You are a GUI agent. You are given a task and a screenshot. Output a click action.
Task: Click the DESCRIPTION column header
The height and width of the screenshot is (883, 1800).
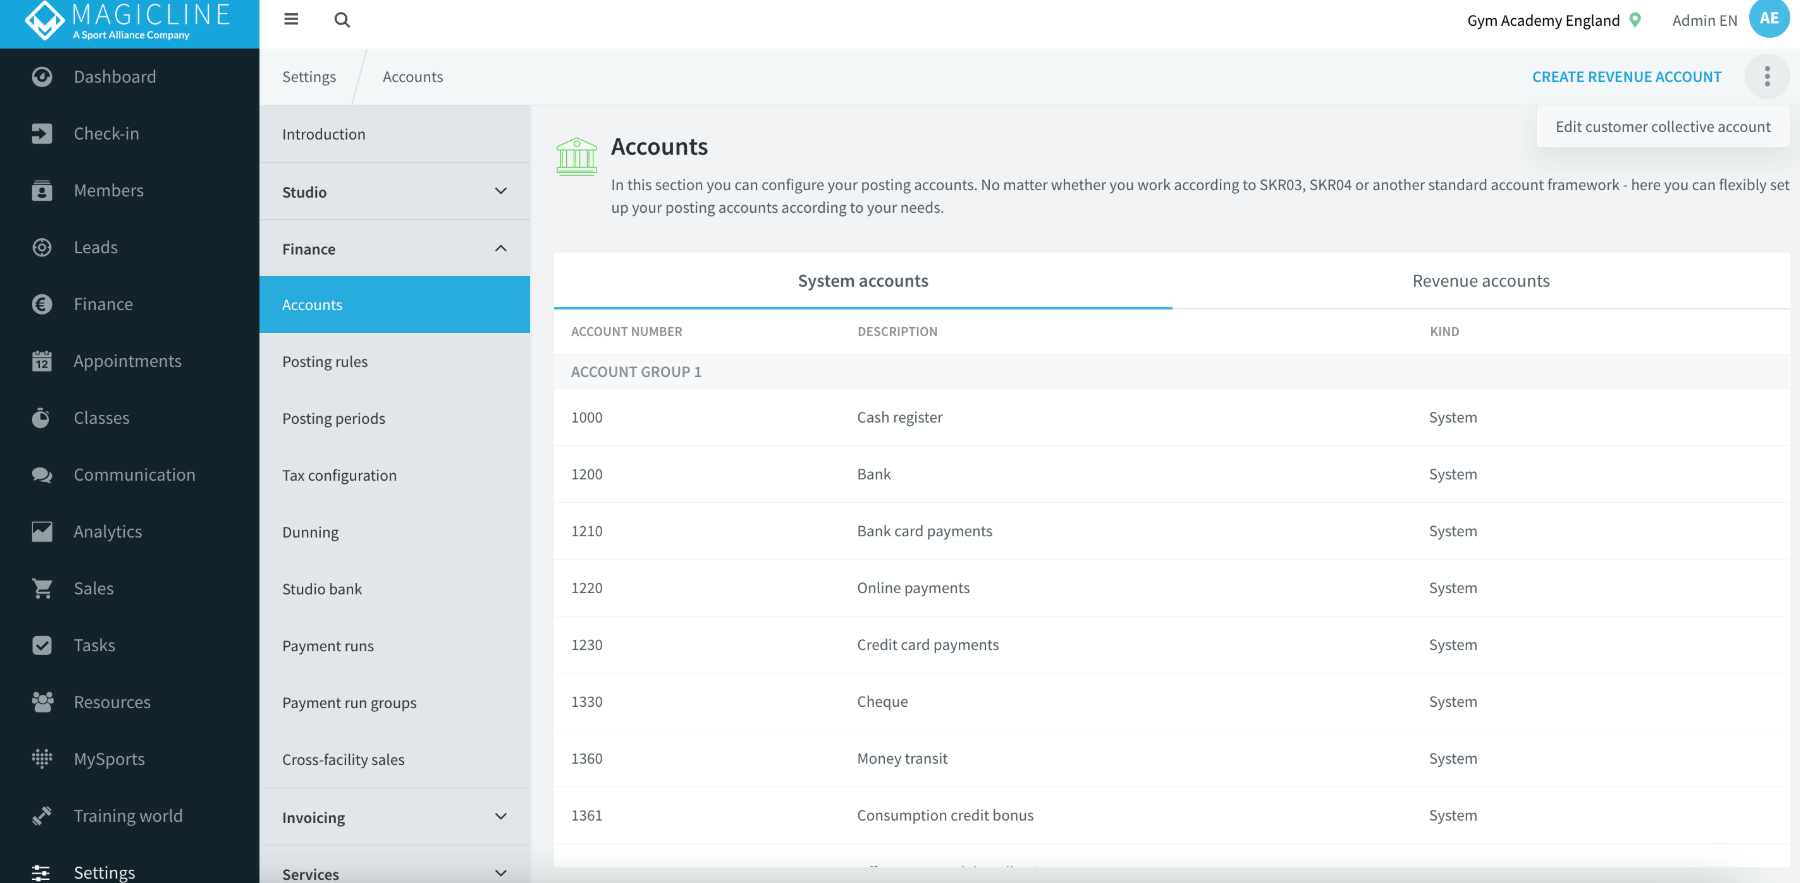(x=897, y=332)
